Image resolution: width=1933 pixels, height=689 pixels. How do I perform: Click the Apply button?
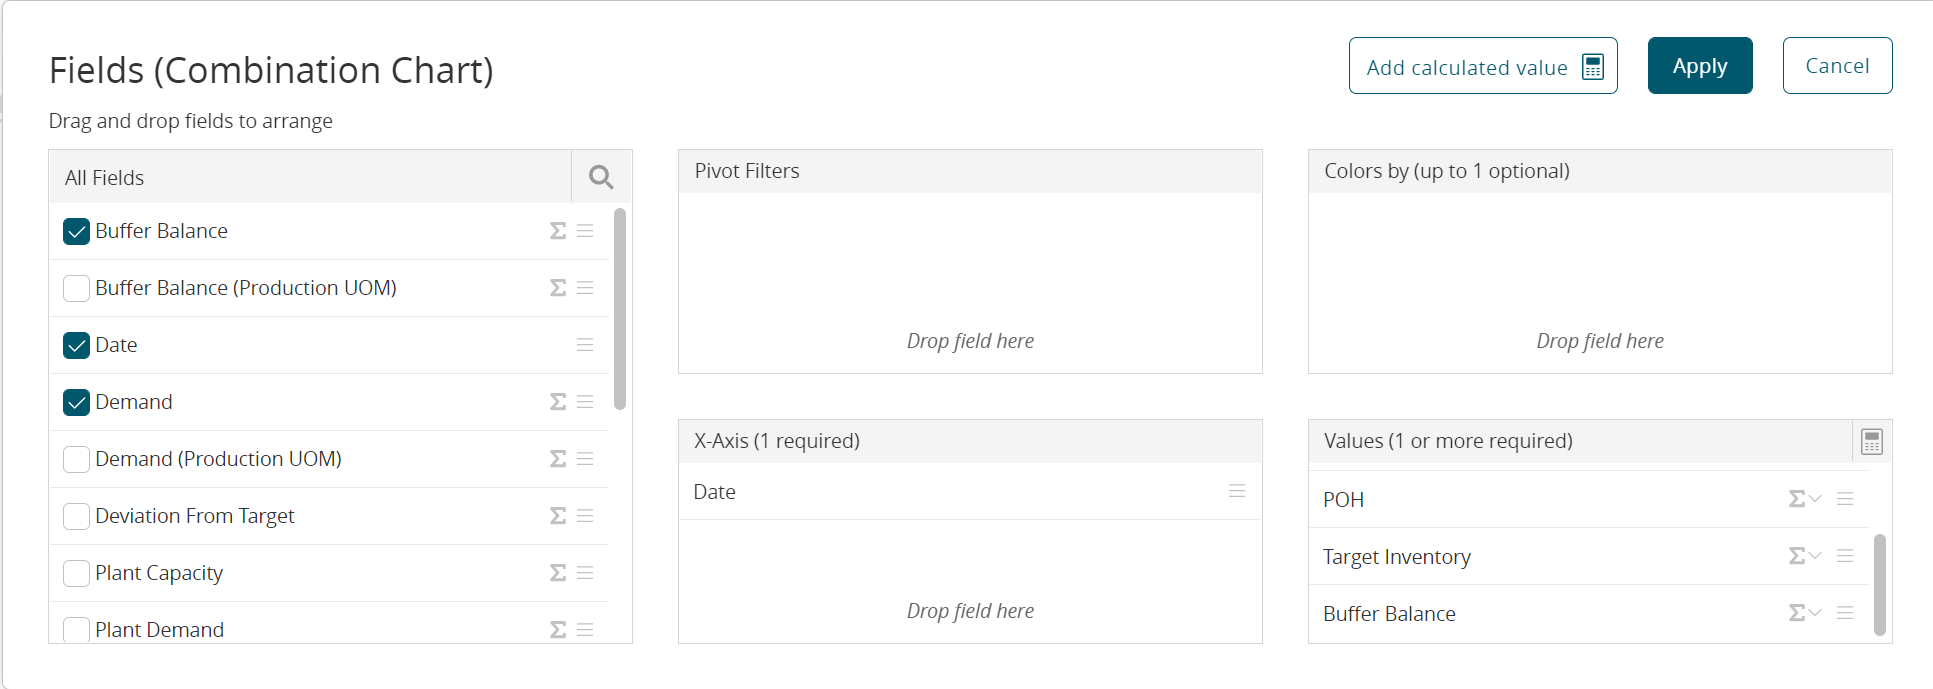pos(1699,66)
